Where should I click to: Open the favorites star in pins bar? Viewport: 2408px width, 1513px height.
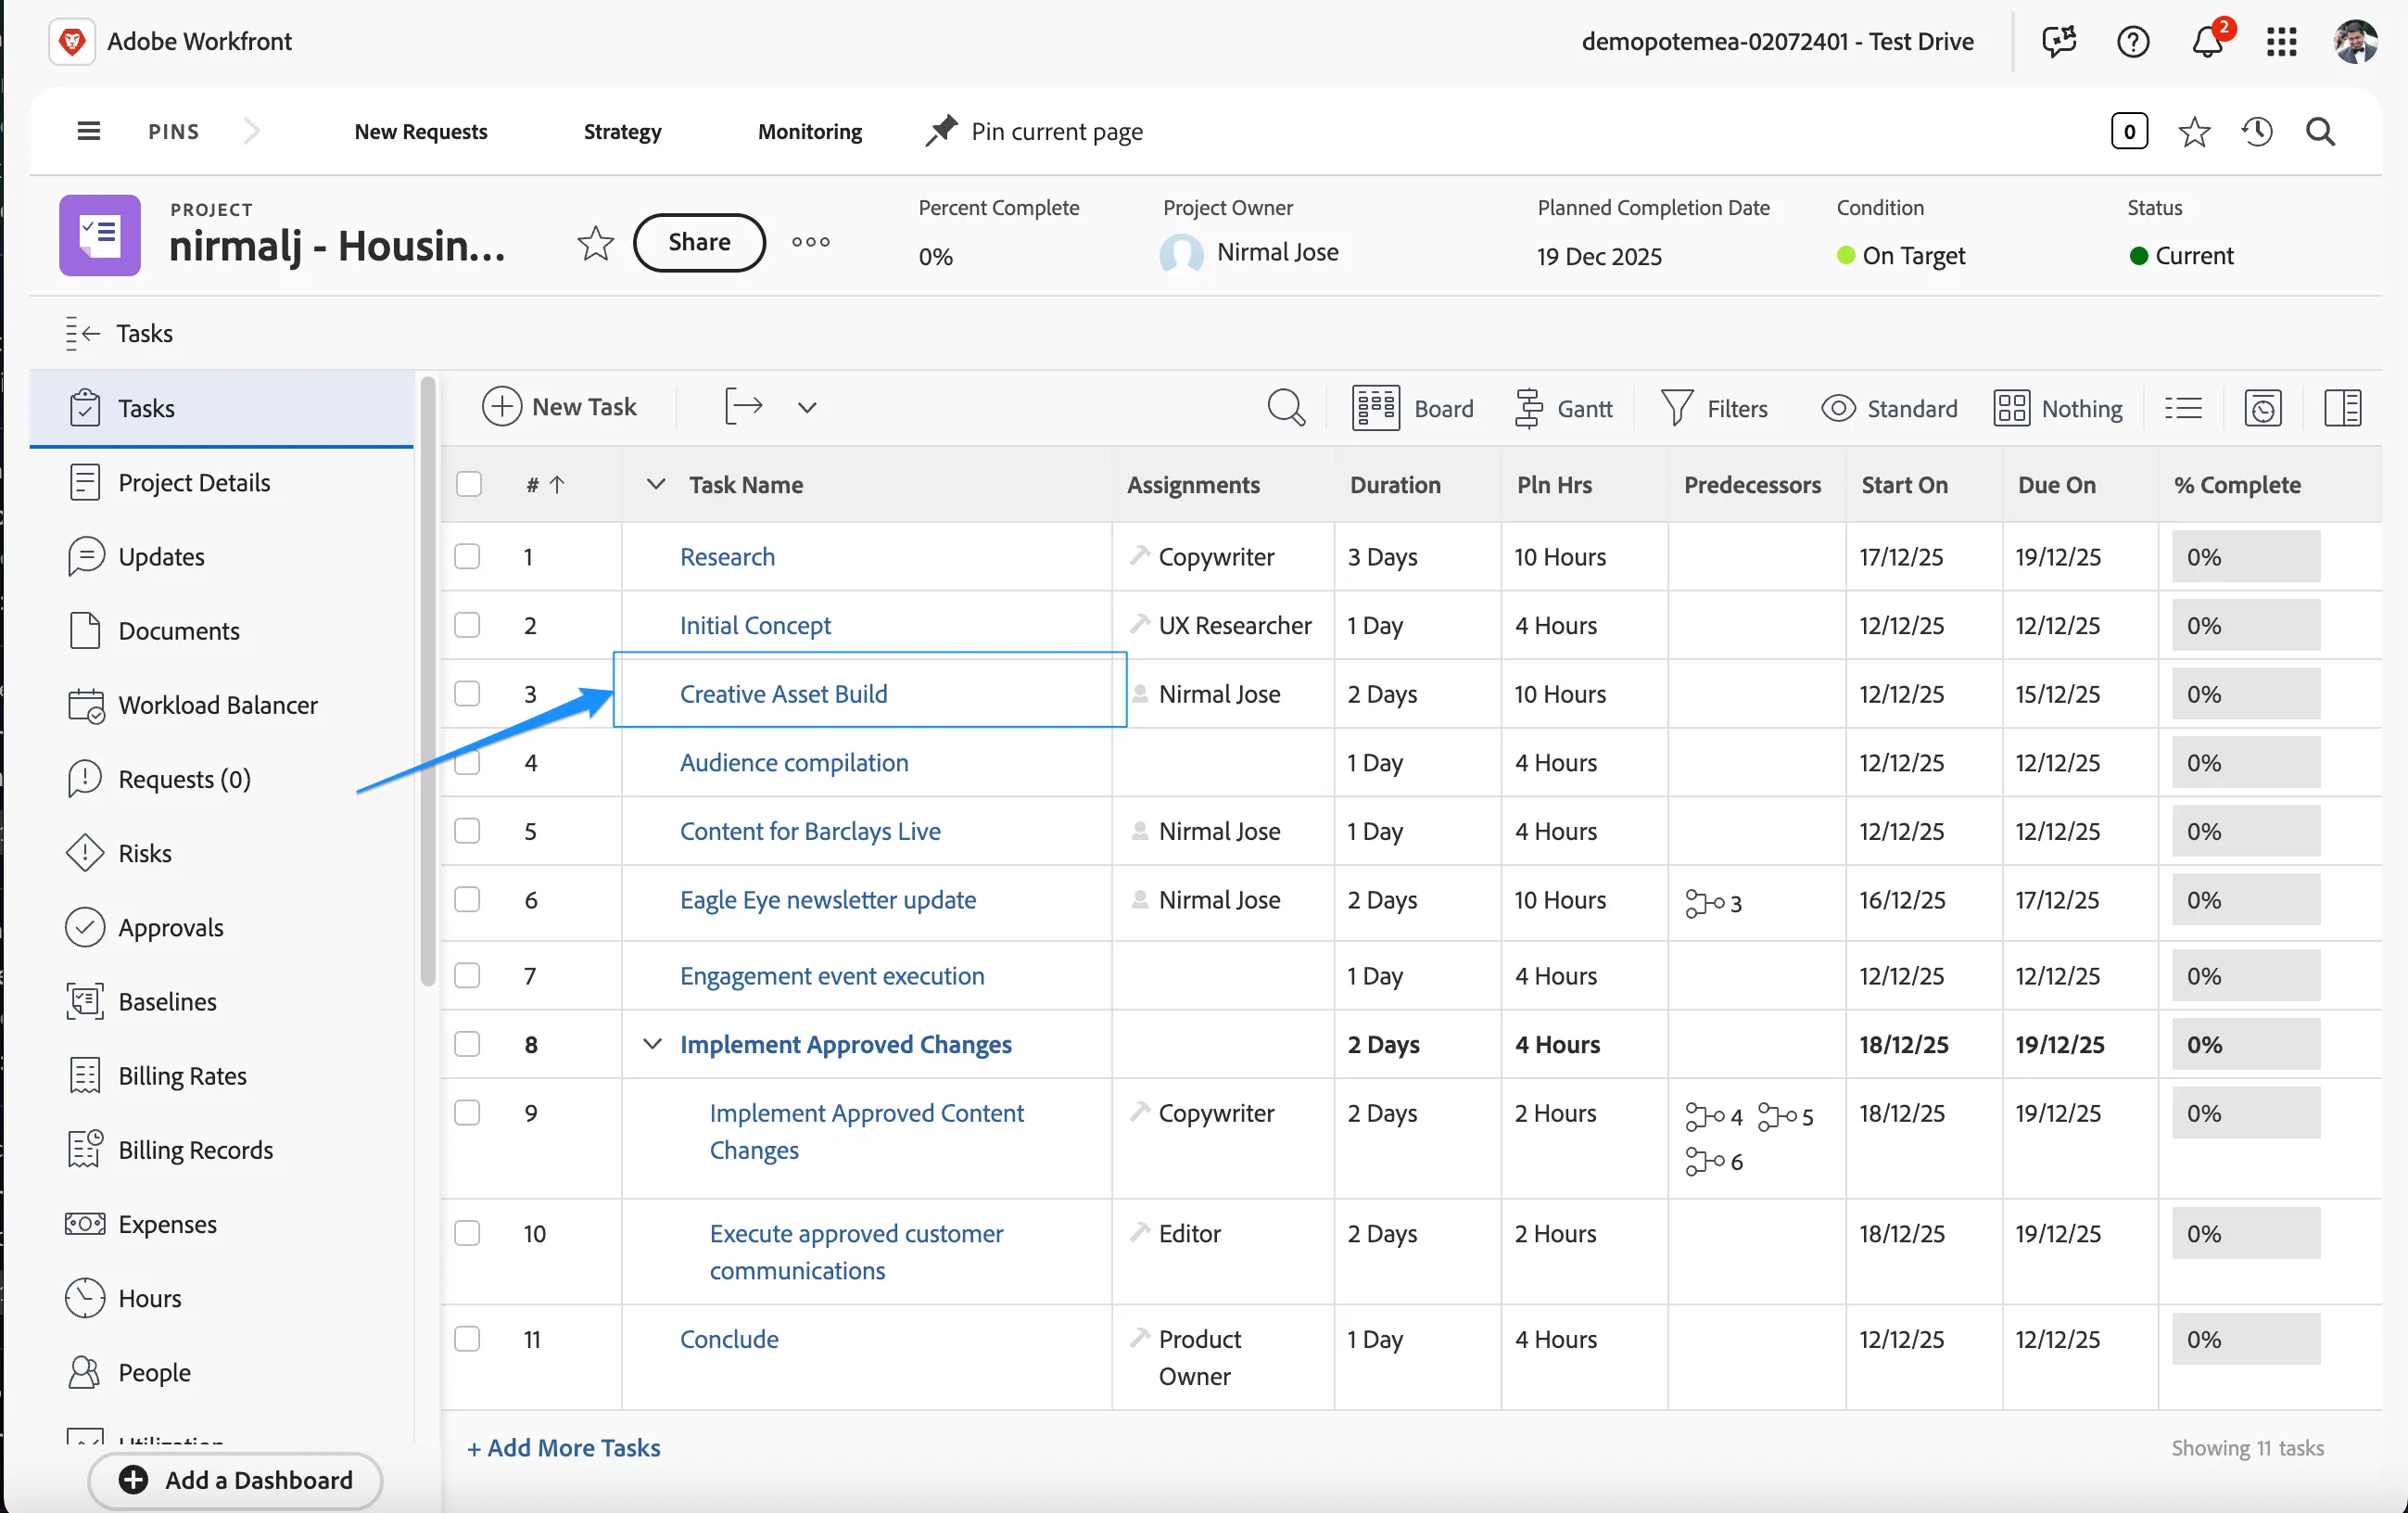coord(2194,131)
